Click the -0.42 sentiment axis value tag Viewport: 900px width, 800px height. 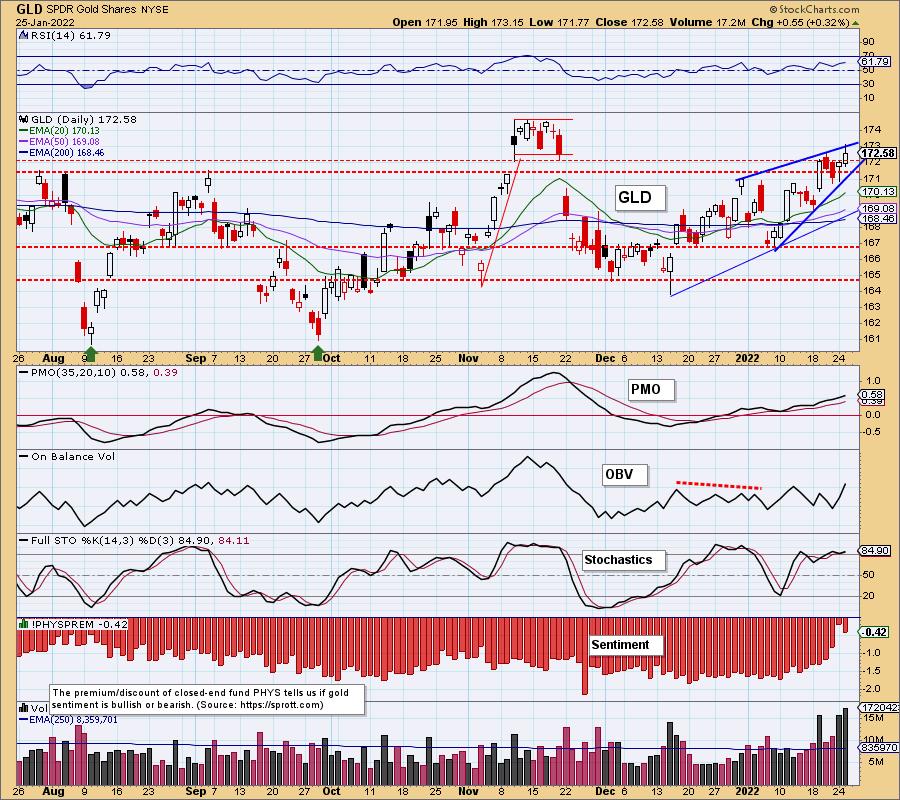point(875,632)
